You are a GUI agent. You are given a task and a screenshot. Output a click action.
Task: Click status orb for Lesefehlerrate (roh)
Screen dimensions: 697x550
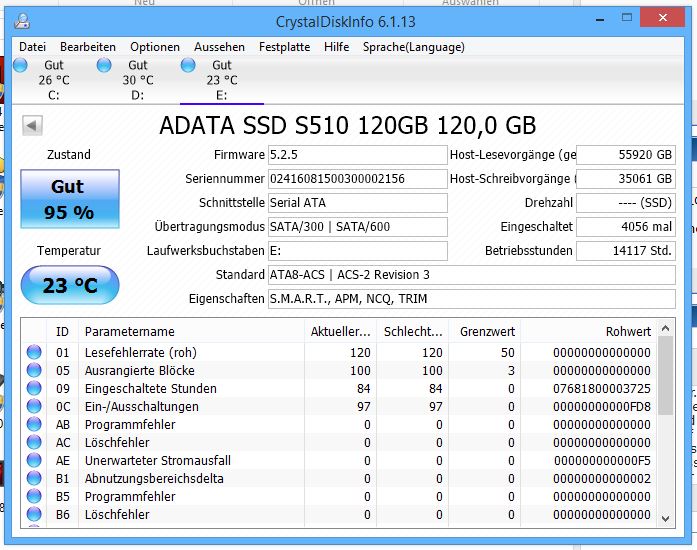pyautogui.click(x=34, y=352)
